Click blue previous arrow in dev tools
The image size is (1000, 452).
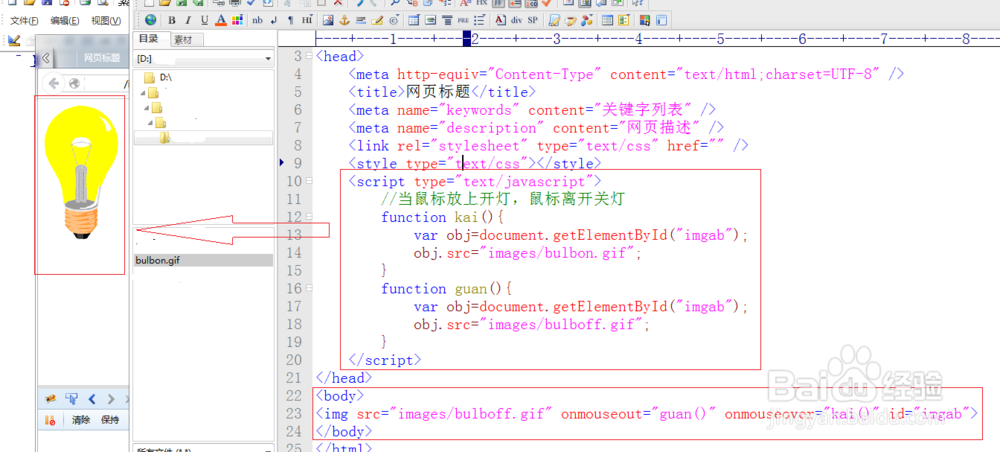(92, 399)
